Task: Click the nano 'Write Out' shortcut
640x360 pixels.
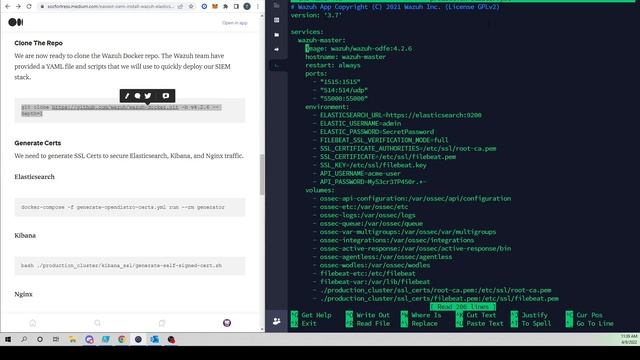Action: point(368,315)
